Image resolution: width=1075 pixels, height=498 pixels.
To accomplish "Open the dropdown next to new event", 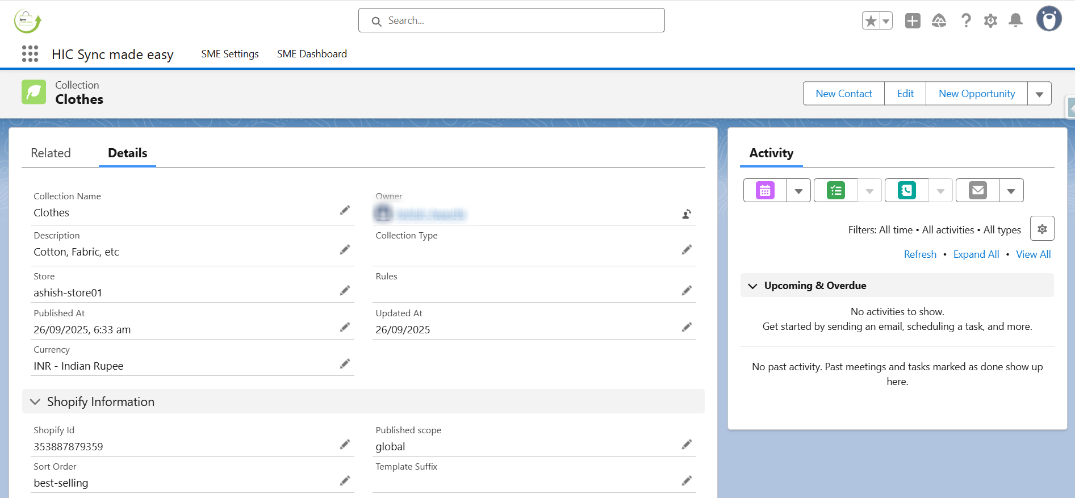I will pos(798,190).
